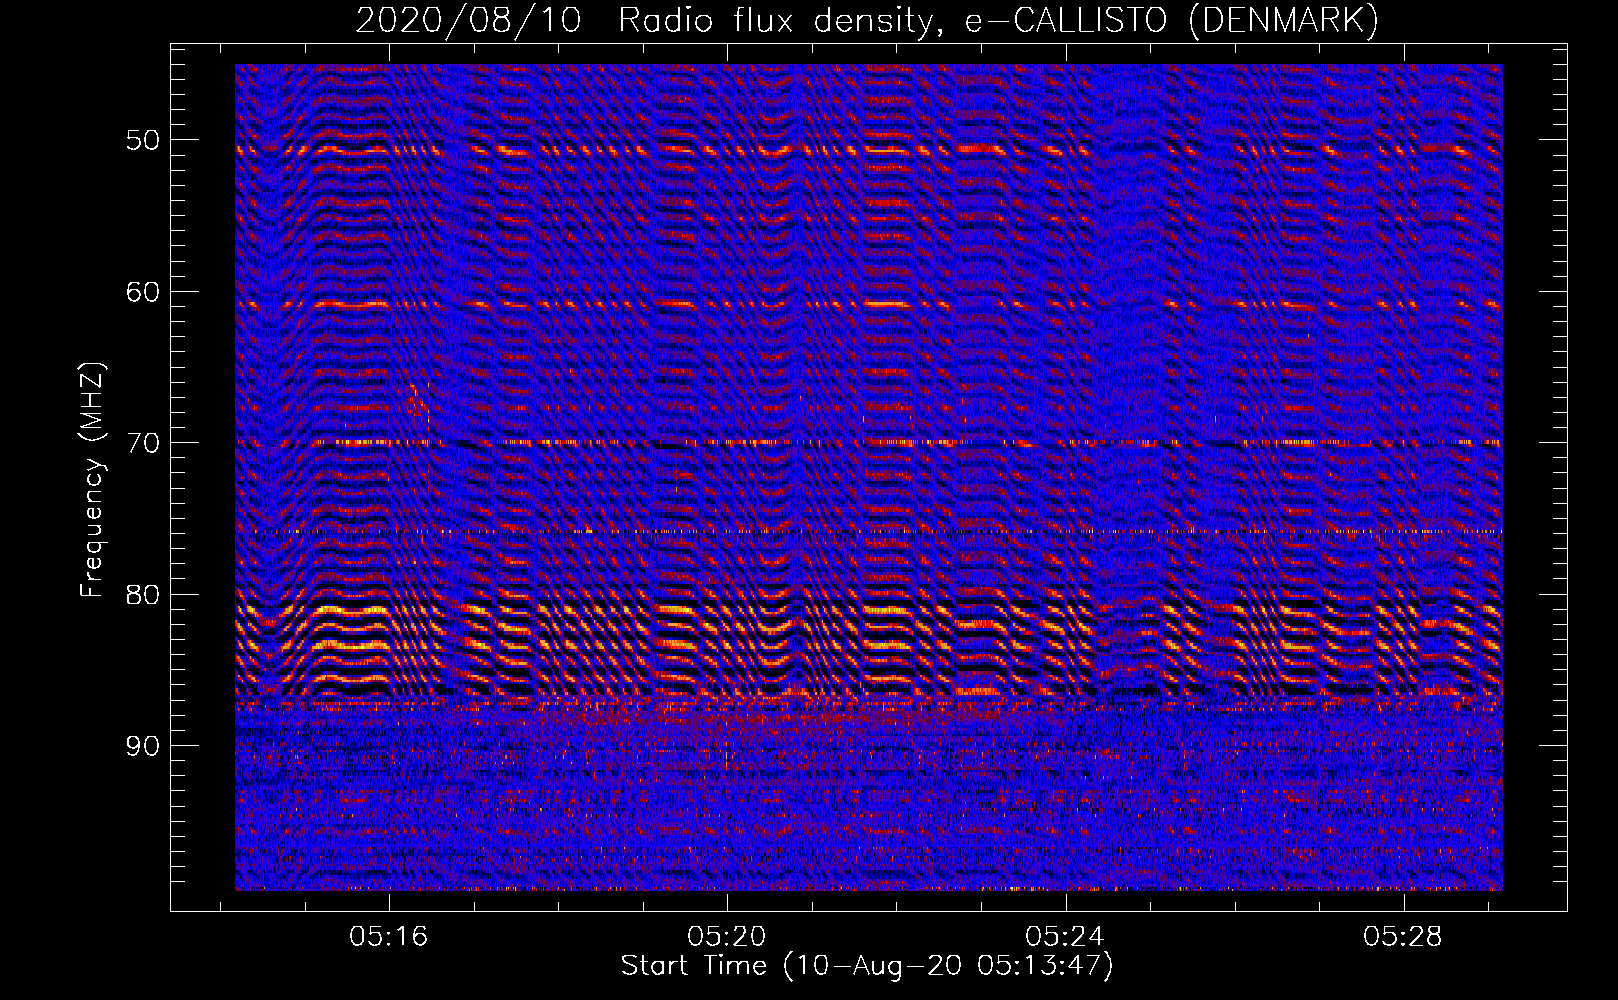Click the 05:28 time tick label
The height and width of the screenshot is (1000, 1618).
[1403, 936]
